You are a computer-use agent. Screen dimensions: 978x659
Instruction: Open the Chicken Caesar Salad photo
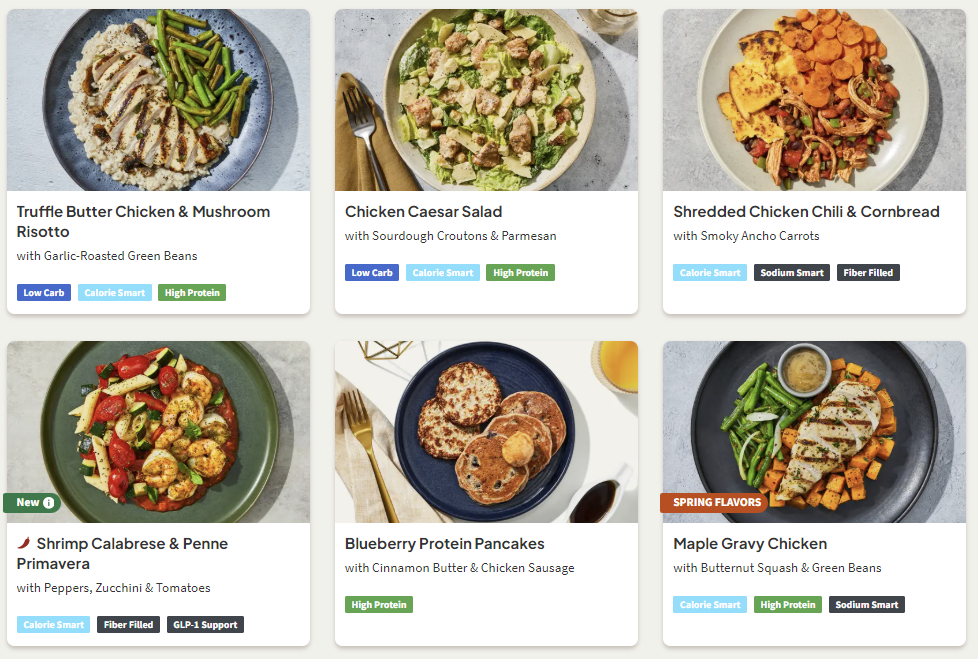click(486, 100)
